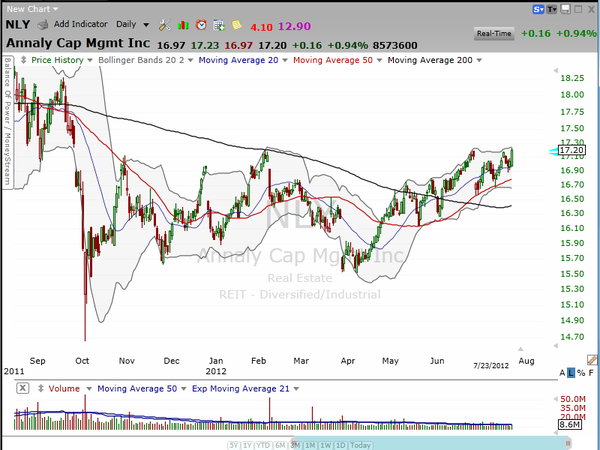Screen dimensions: 600x450
Task: Click the time range scrollbar handle
Action: (568, 444)
